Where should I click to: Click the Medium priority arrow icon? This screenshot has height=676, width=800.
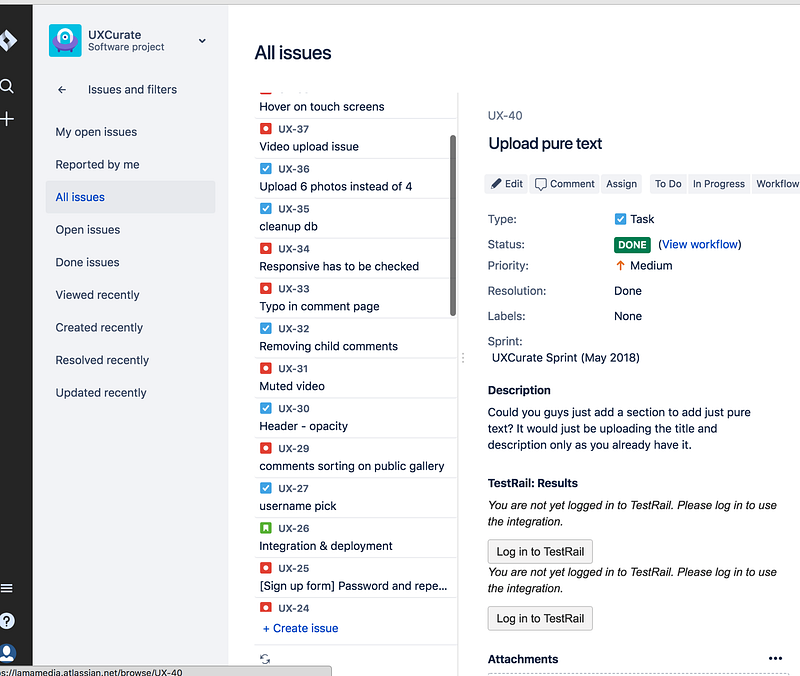[620, 266]
